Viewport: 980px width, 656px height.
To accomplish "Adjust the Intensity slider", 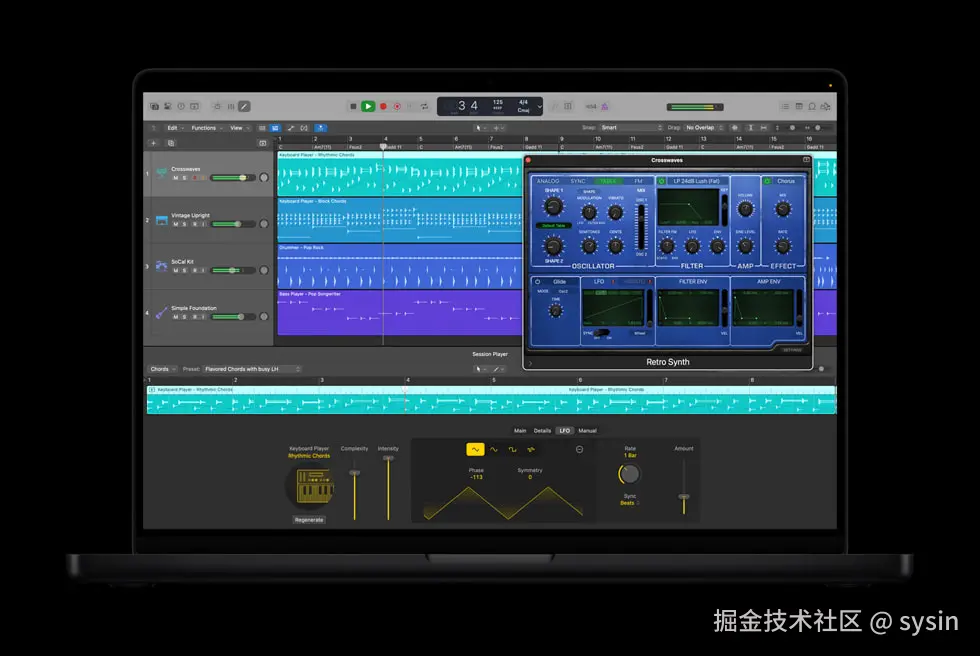I will [x=388, y=487].
